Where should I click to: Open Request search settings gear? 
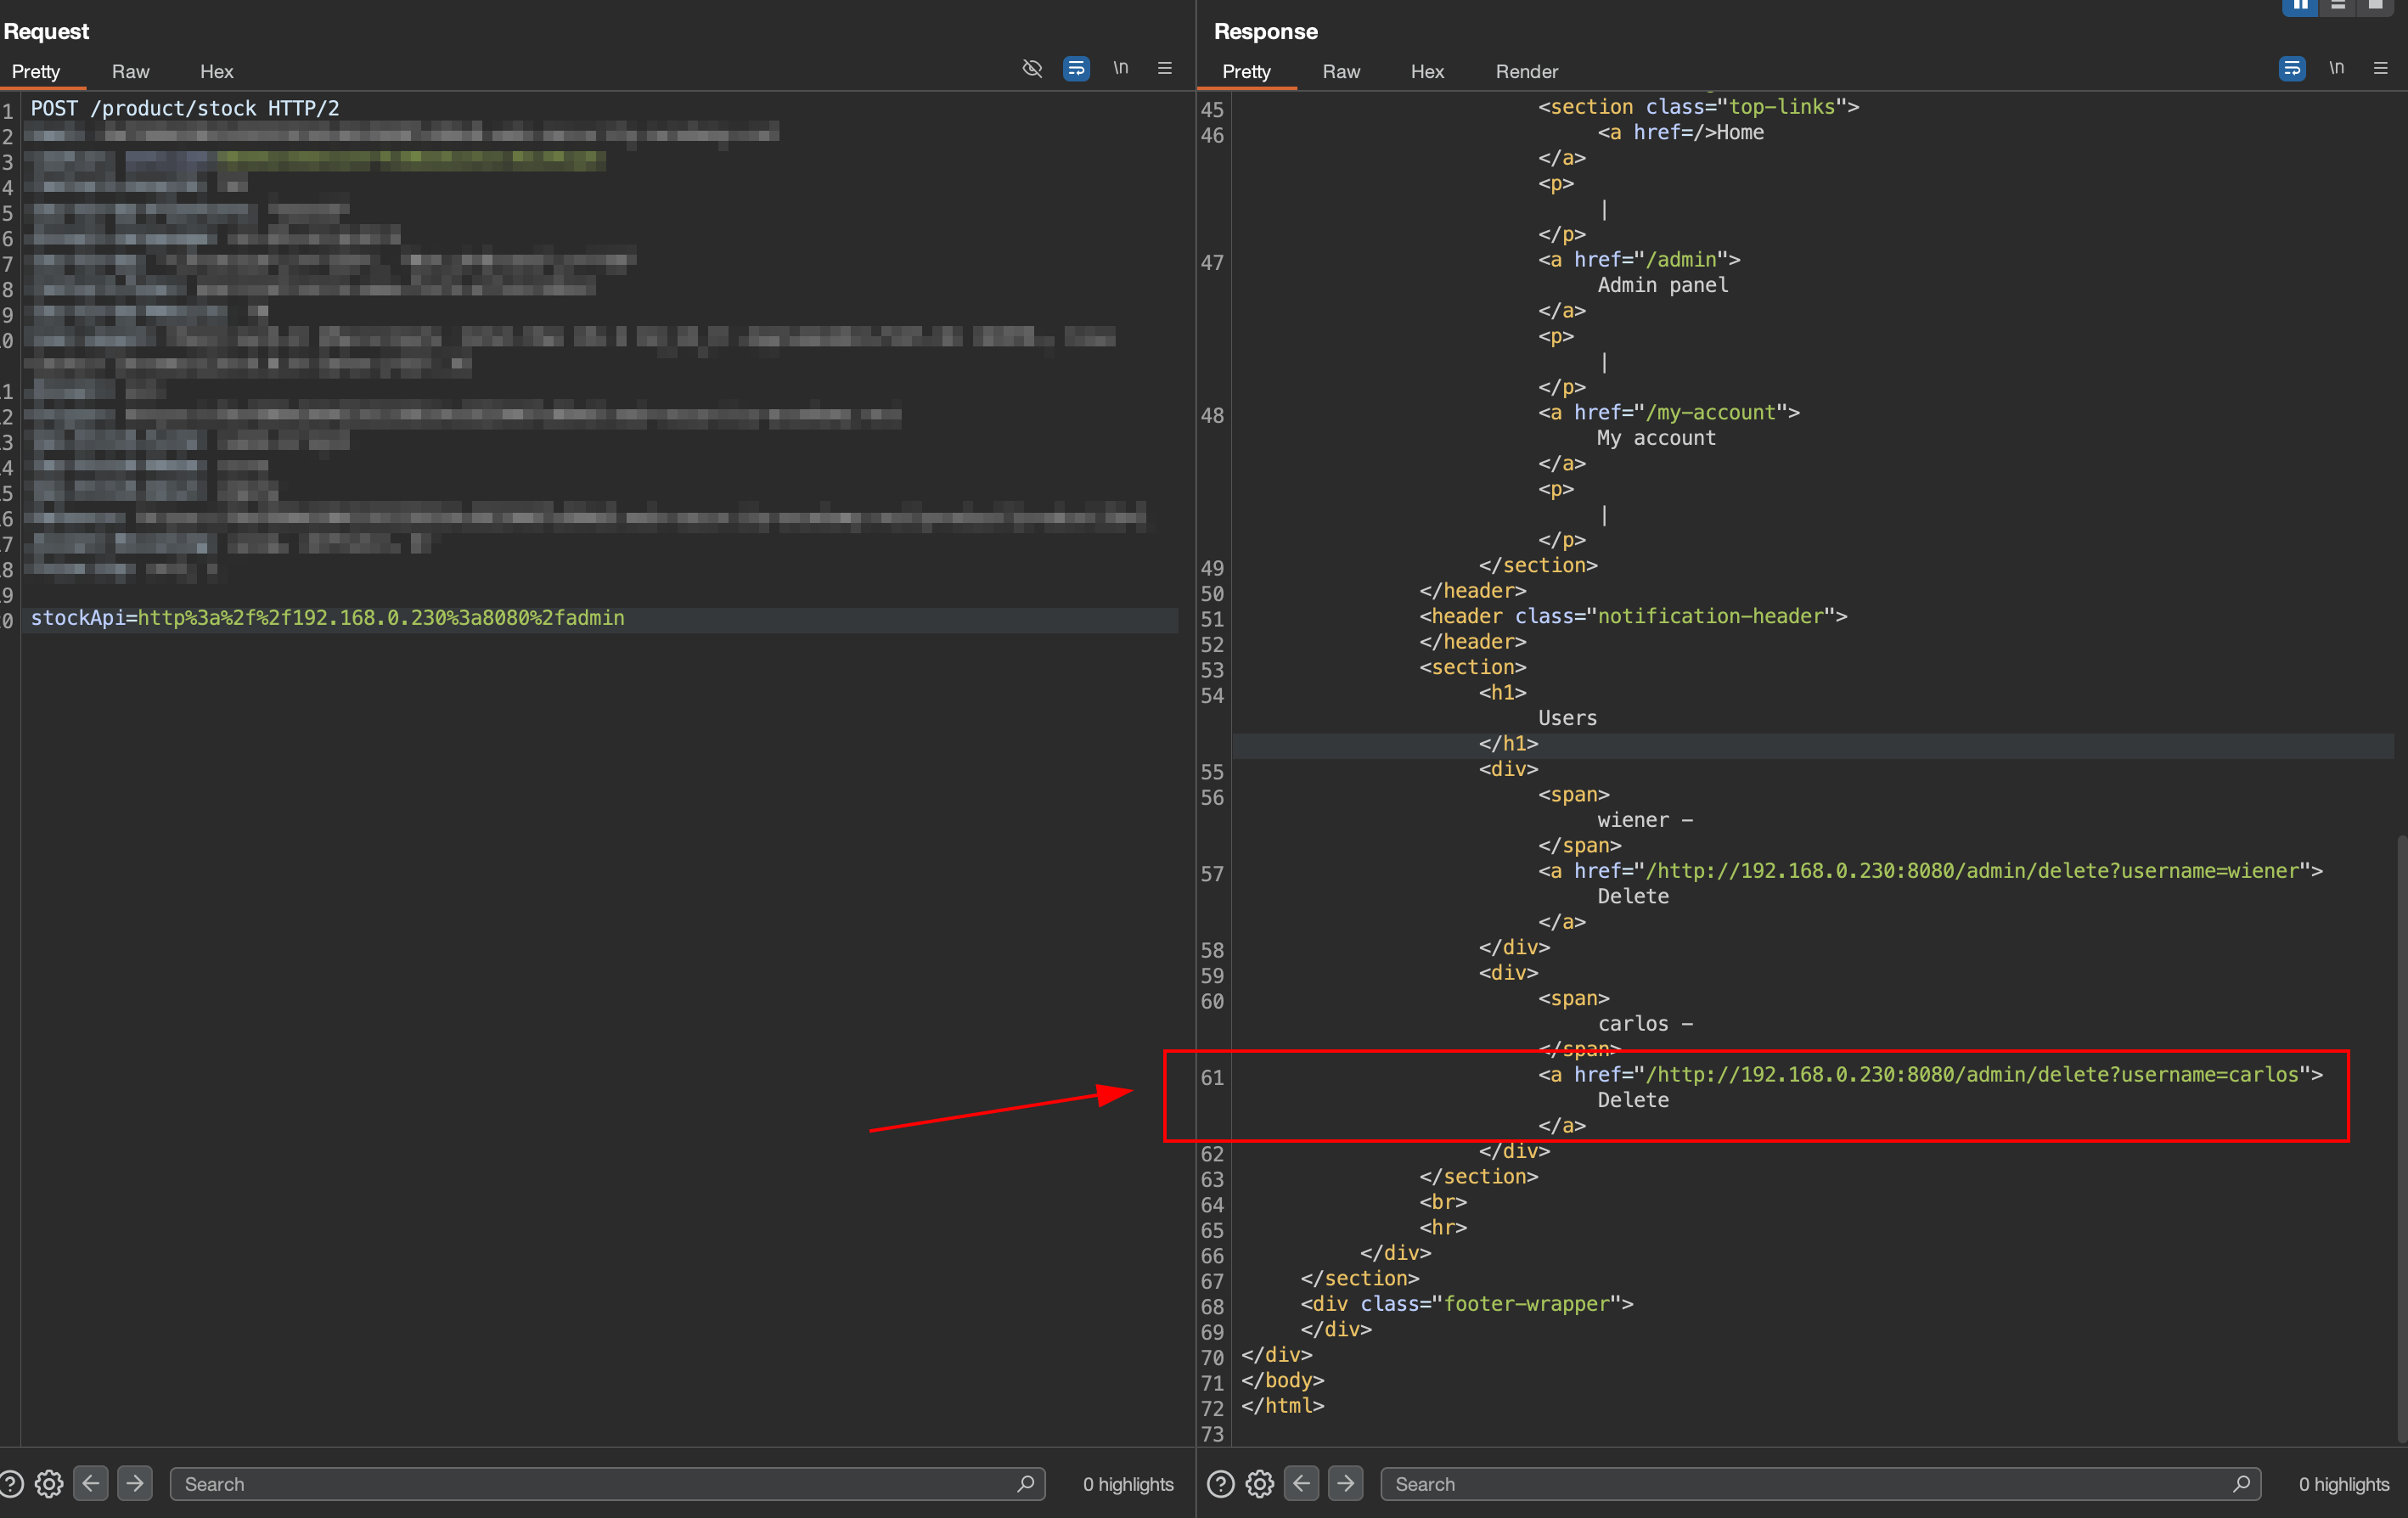tap(49, 1483)
